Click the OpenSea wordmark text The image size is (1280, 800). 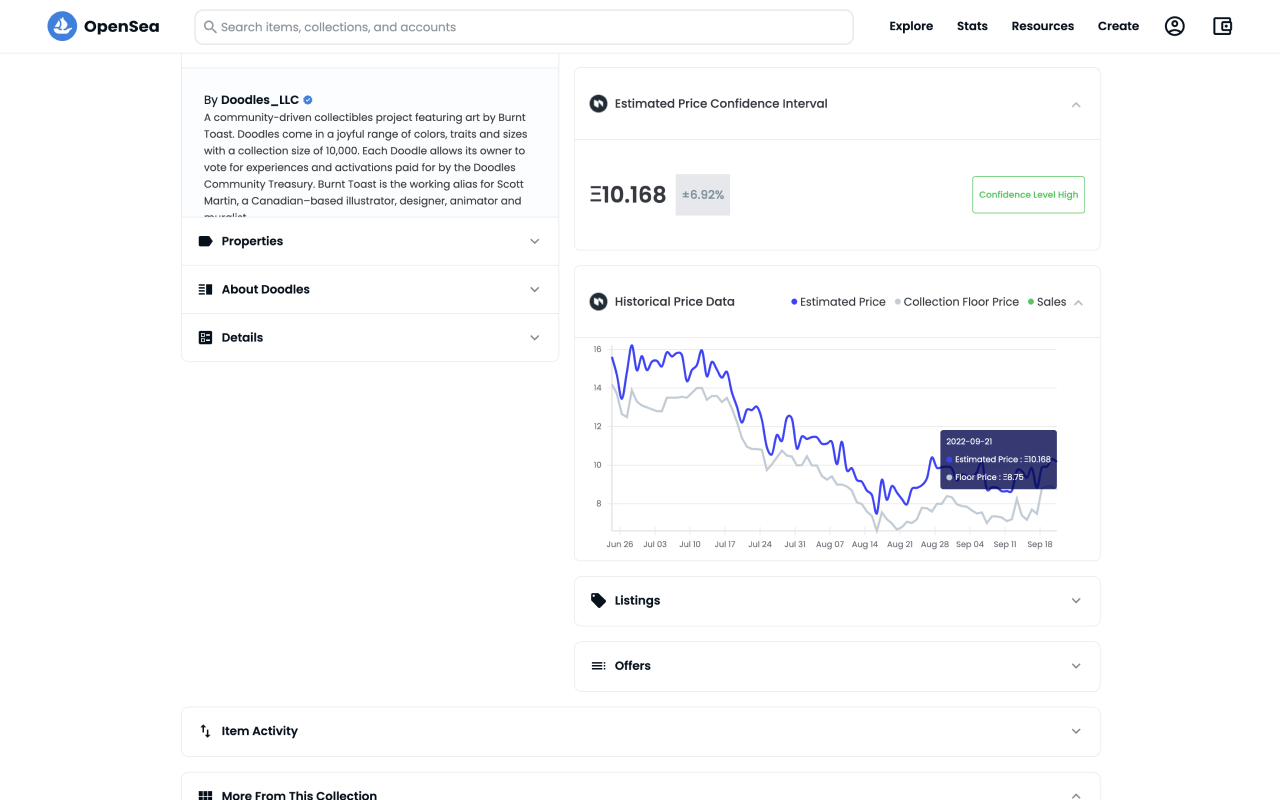pos(121,26)
